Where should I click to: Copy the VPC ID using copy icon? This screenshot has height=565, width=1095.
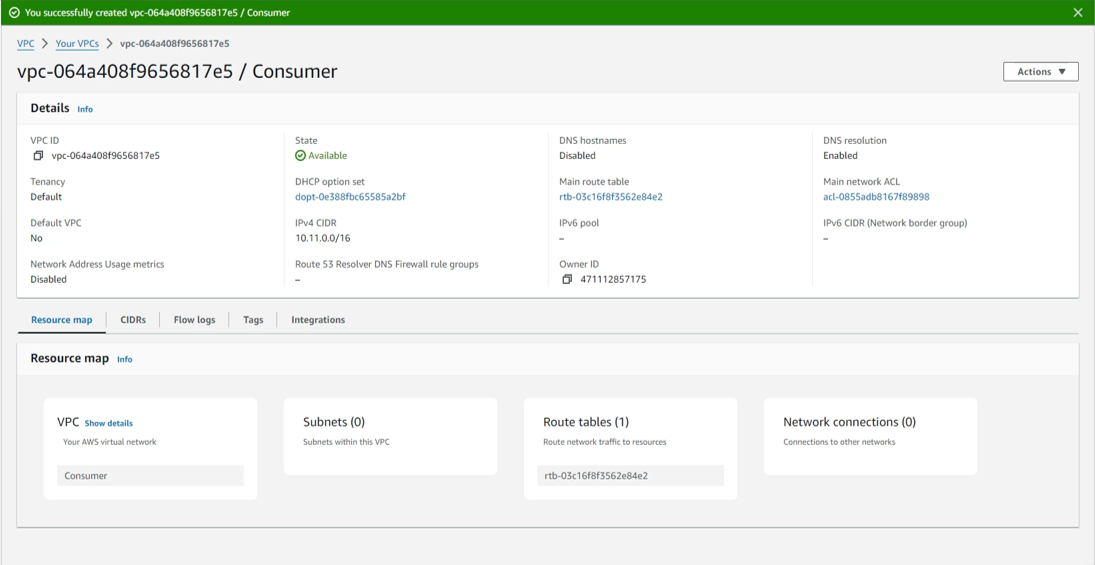pyautogui.click(x=38, y=156)
